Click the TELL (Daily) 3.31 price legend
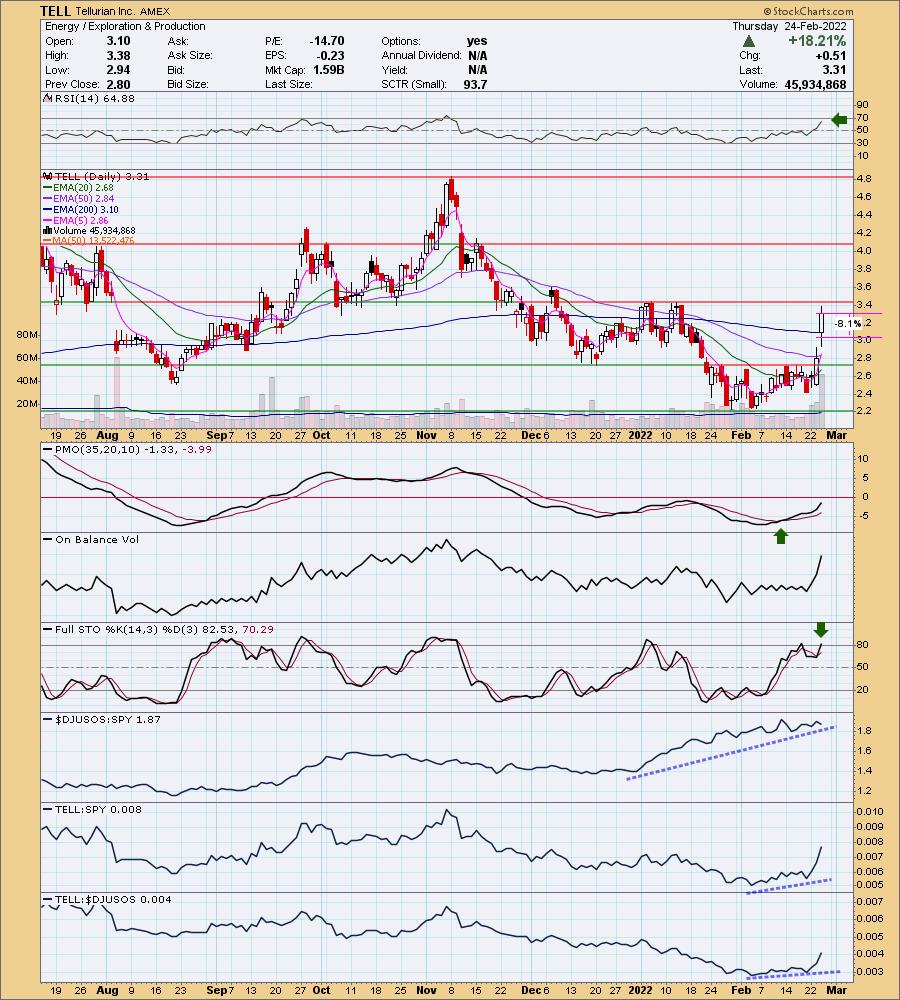Image resolution: width=900 pixels, height=1000 pixels. click(x=96, y=177)
